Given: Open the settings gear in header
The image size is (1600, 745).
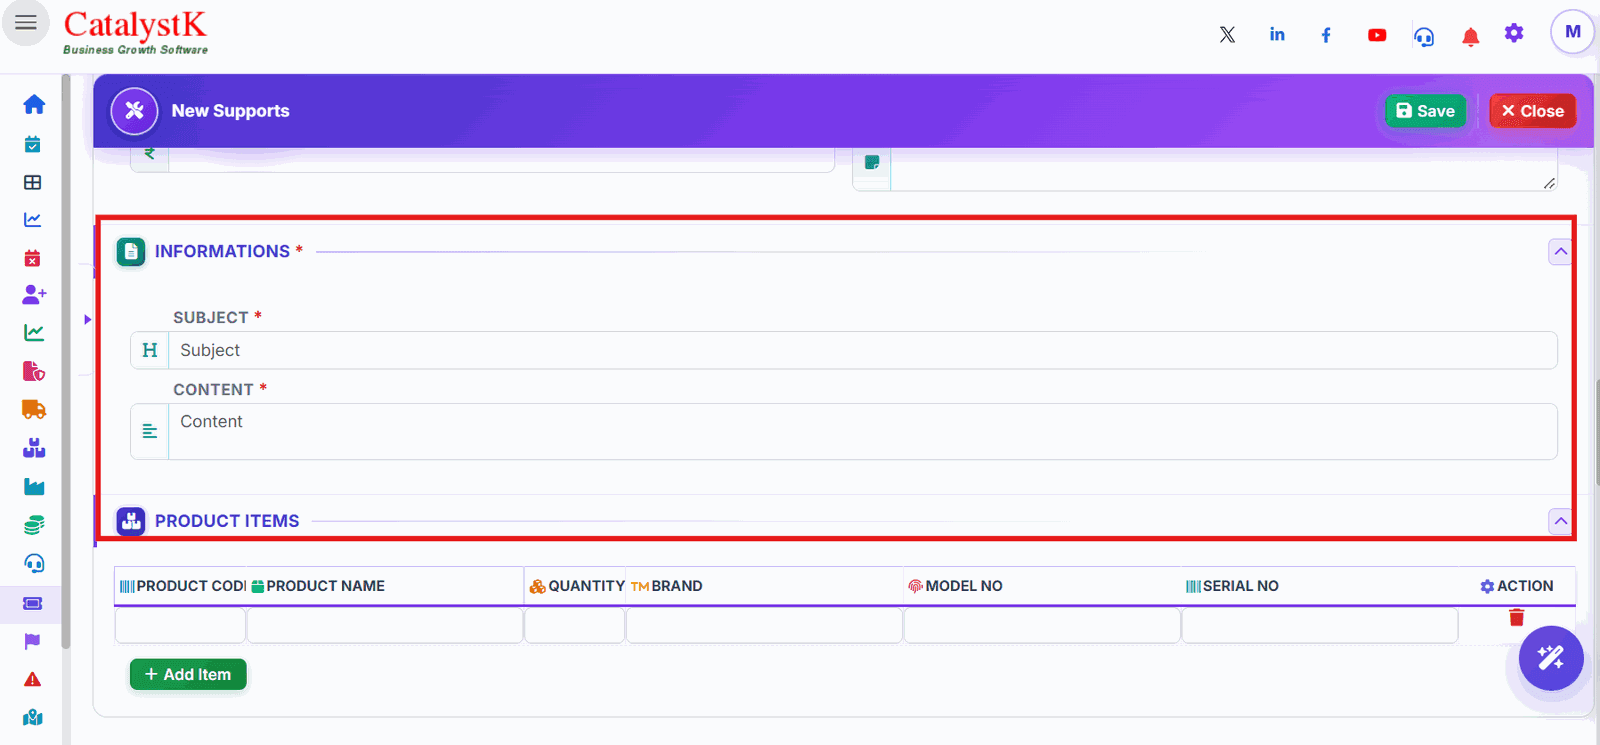Looking at the screenshot, I should 1514,33.
